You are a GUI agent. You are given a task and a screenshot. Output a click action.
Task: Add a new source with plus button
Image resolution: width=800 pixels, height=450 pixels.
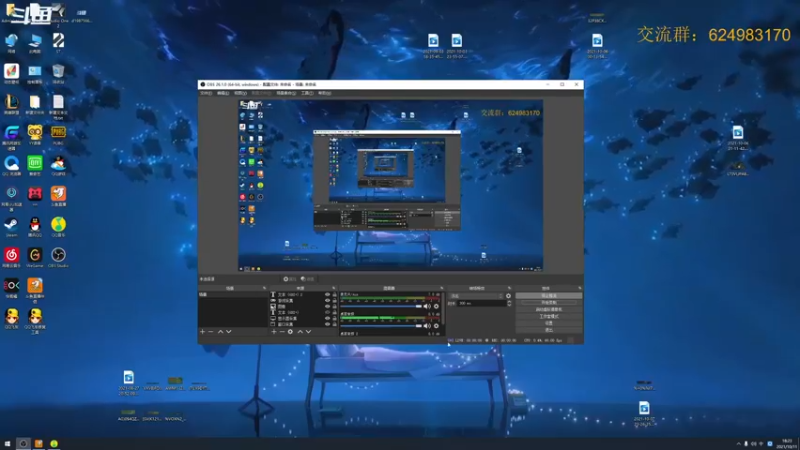click(x=274, y=332)
